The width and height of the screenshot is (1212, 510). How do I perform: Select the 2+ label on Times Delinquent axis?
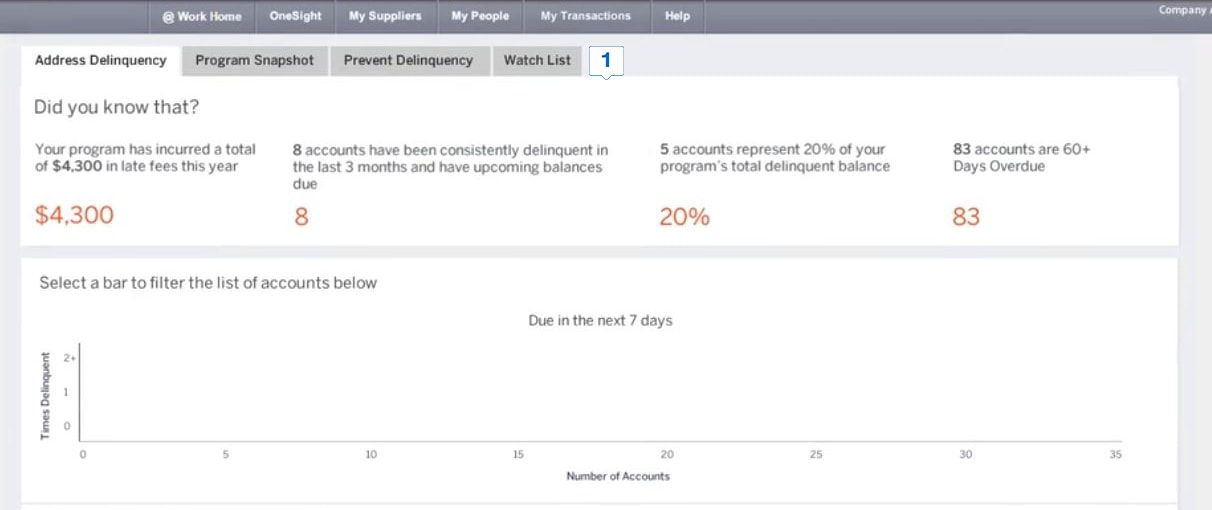(x=69, y=357)
